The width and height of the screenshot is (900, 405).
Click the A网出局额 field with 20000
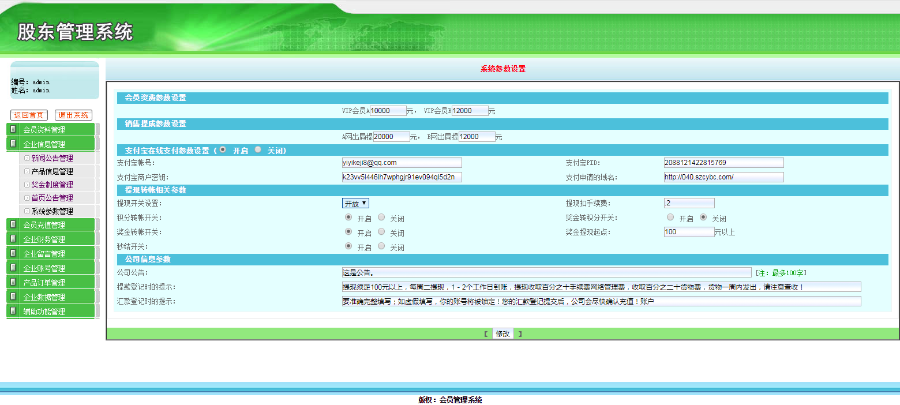[x=391, y=137]
